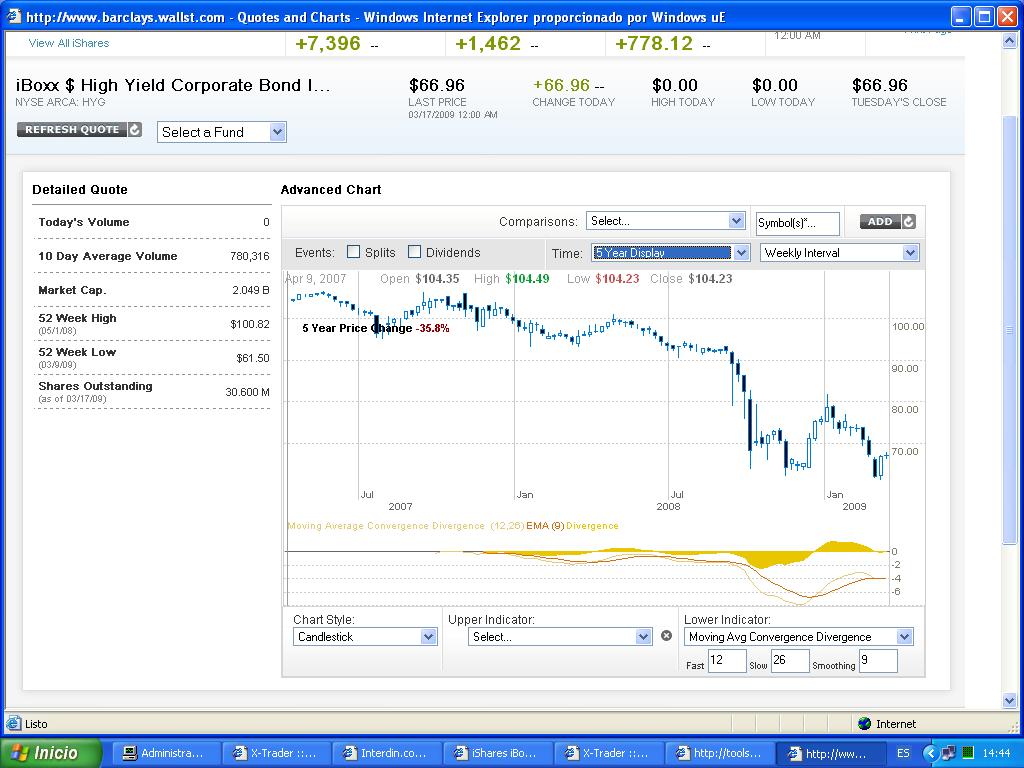Image resolution: width=1024 pixels, height=768 pixels.
Task: Click the $66.96 last price value
Action: point(437,86)
